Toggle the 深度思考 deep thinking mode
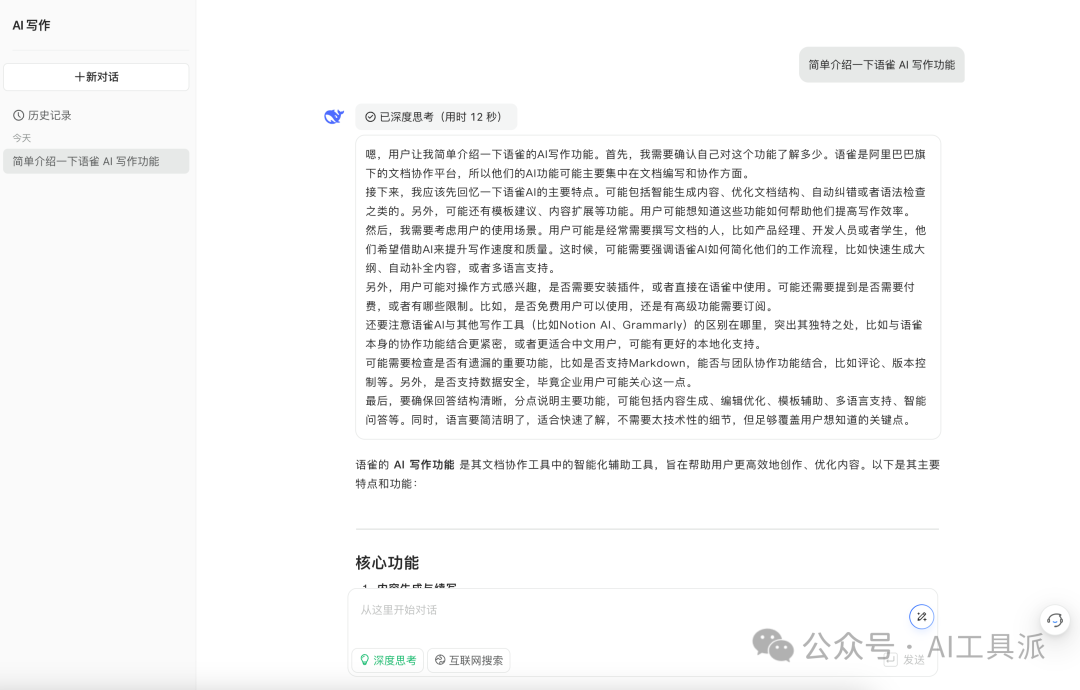The image size is (1080, 690). click(x=388, y=660)
